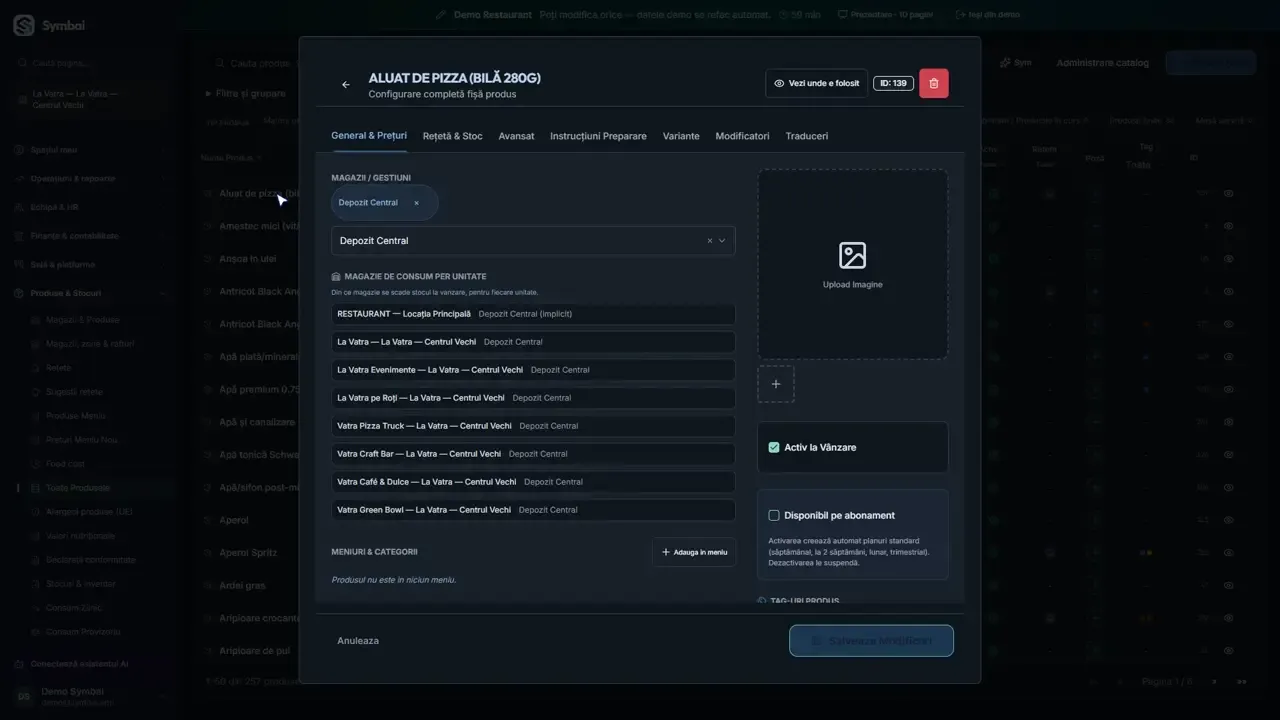The width and height of the screenshot is (1280, 720).
Task: Select the Vatra Craft Bar row
Action: pos(533,454)
